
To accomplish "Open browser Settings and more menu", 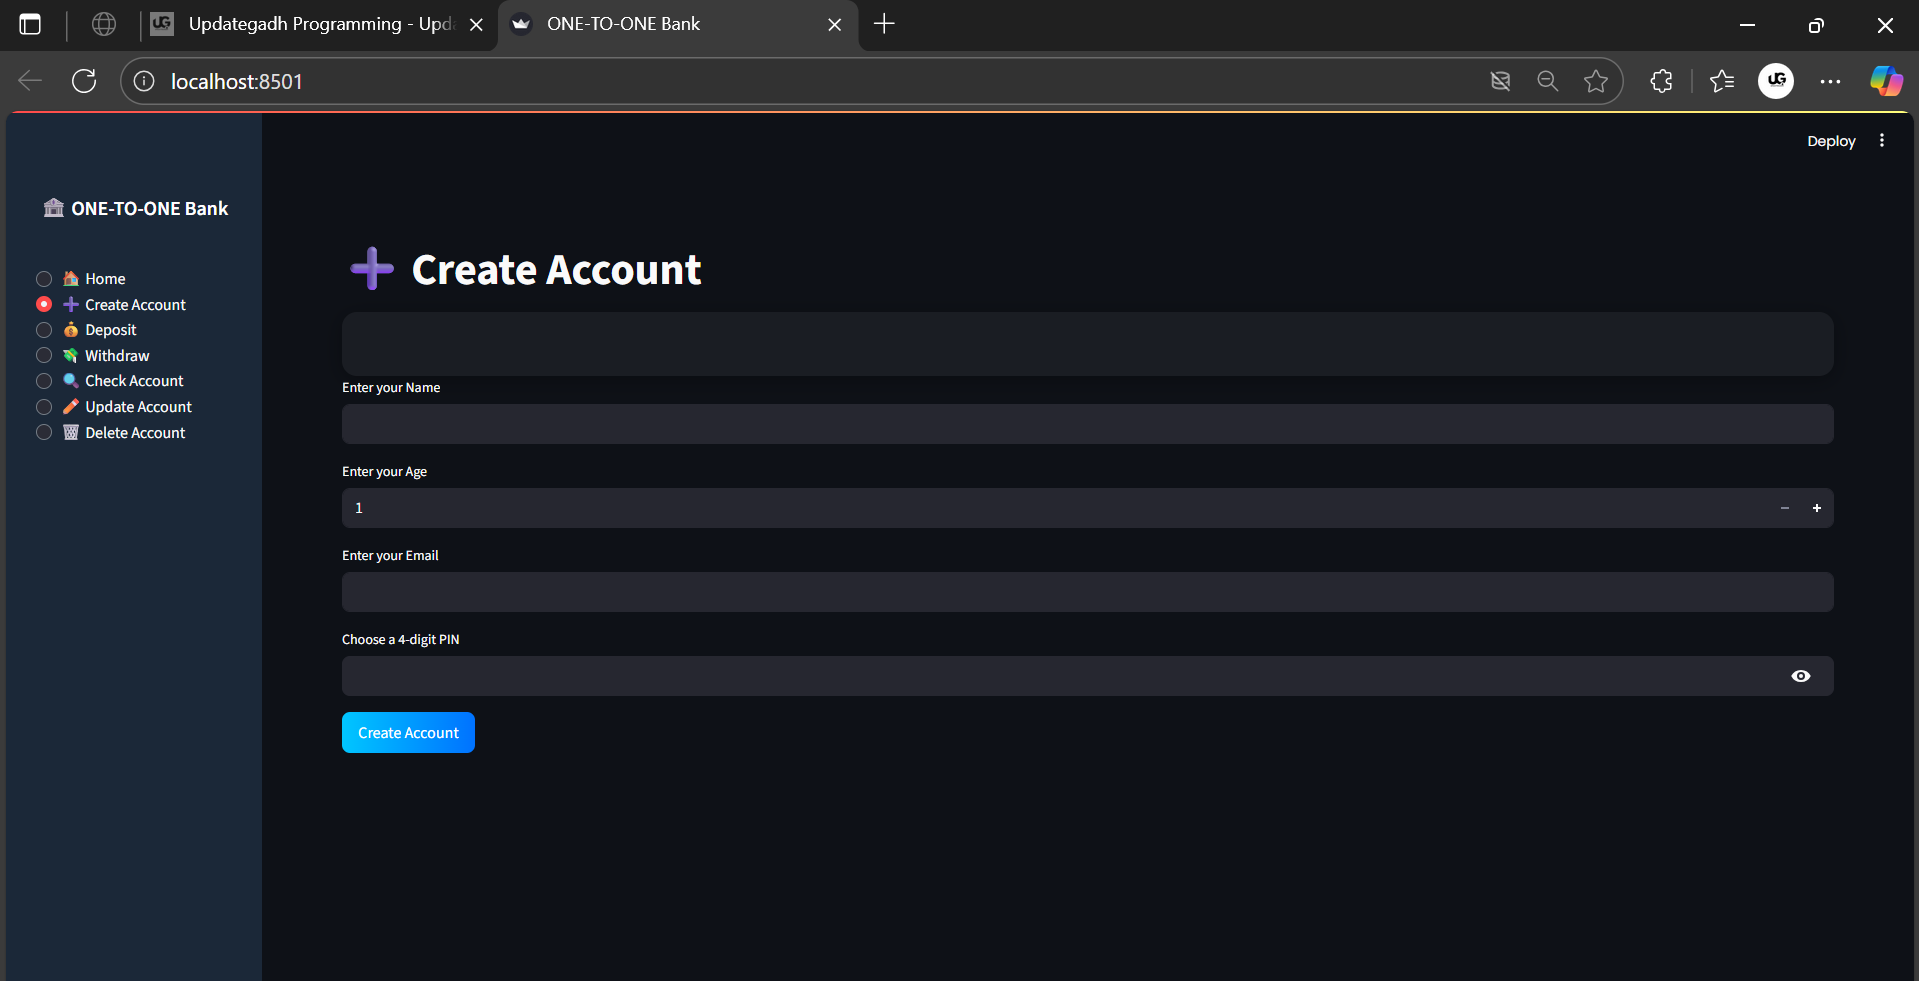I will pyautogui.click(x=1830, y=81).
